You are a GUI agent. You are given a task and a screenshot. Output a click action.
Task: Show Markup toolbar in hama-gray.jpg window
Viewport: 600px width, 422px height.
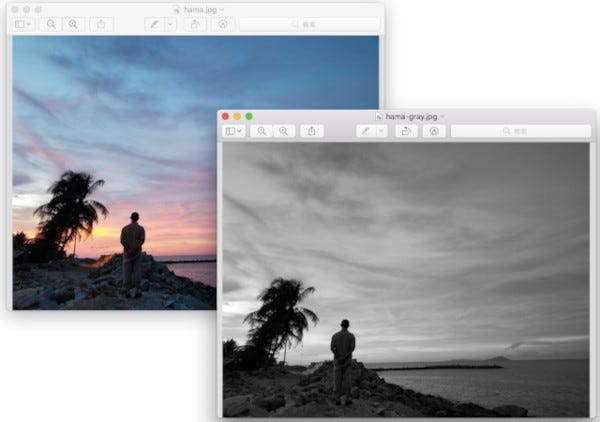point(433,131)
